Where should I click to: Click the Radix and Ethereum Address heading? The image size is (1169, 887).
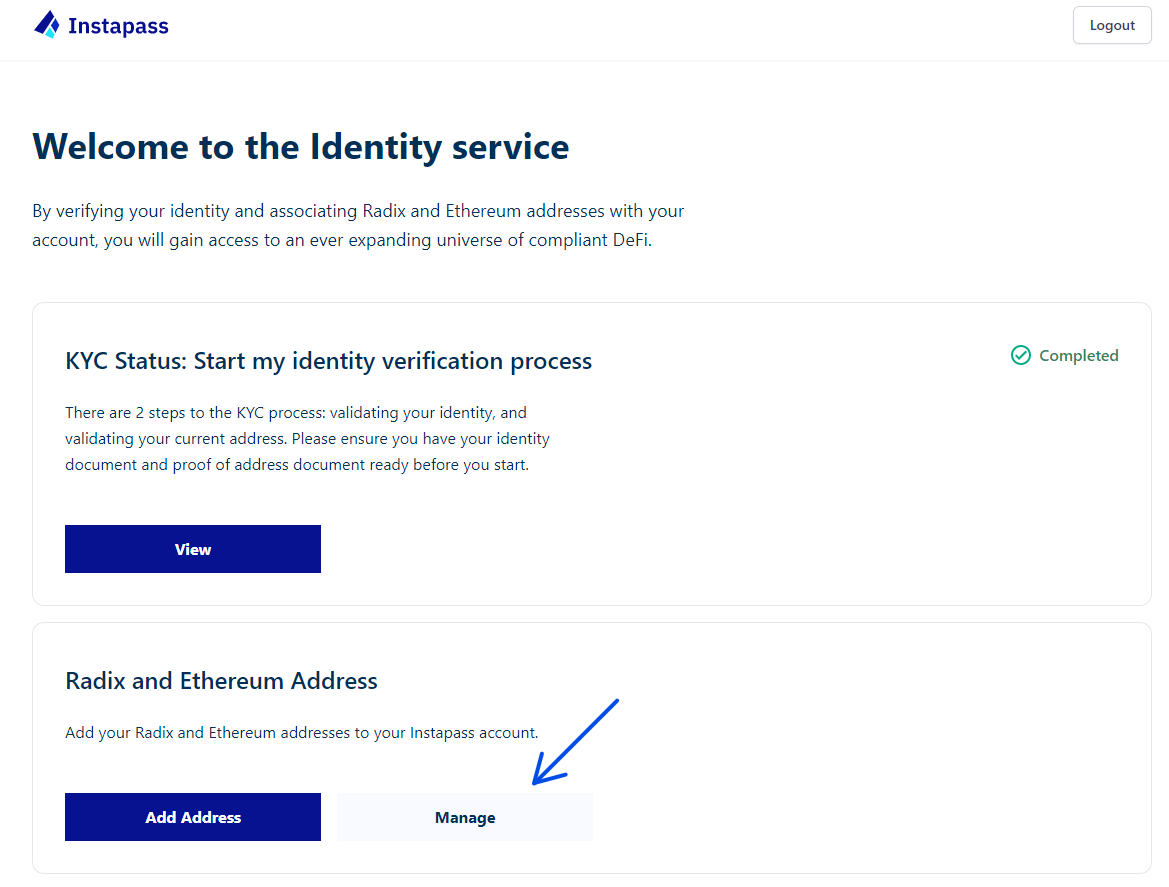[x=221, y=681]
